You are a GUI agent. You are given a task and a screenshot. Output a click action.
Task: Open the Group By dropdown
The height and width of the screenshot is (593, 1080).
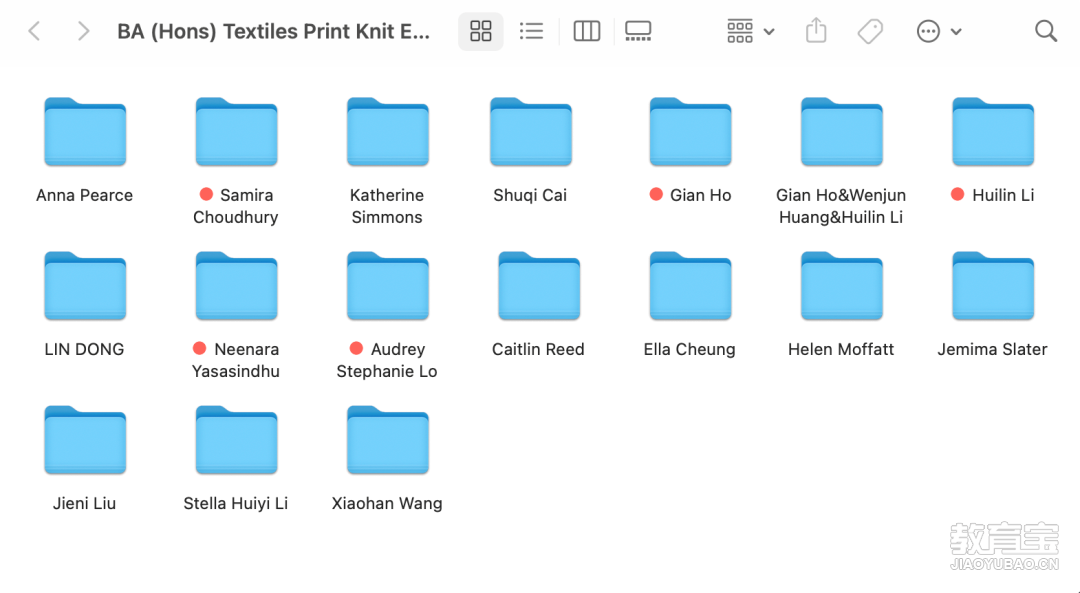click(x=751, y=31)
